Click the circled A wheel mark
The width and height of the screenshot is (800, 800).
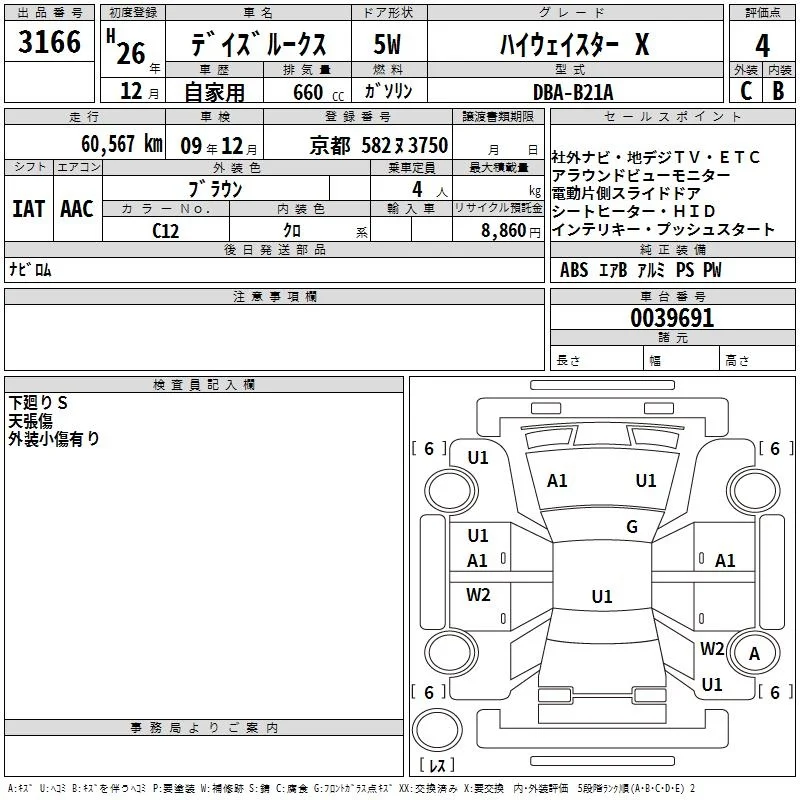tap(754, 654)
